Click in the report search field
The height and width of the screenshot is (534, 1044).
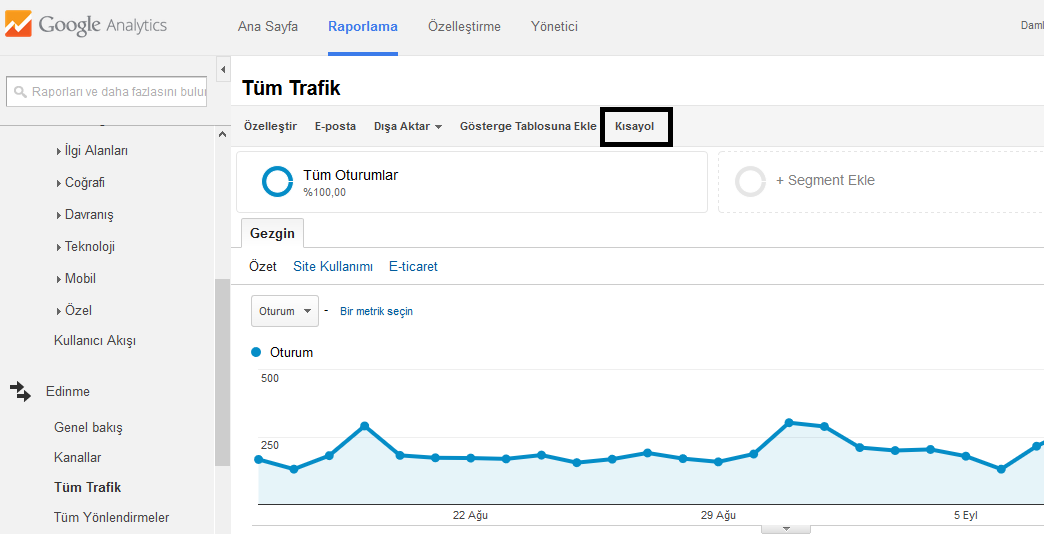click(x=117, y=92)
